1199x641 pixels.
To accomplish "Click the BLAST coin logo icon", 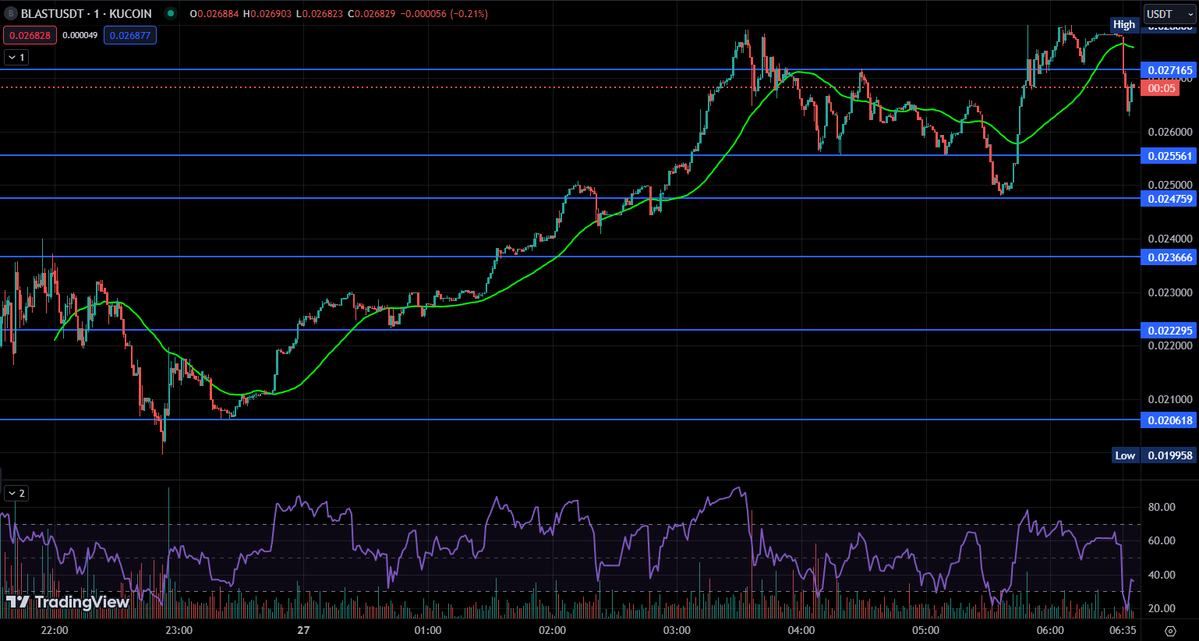I will (10, 14).
